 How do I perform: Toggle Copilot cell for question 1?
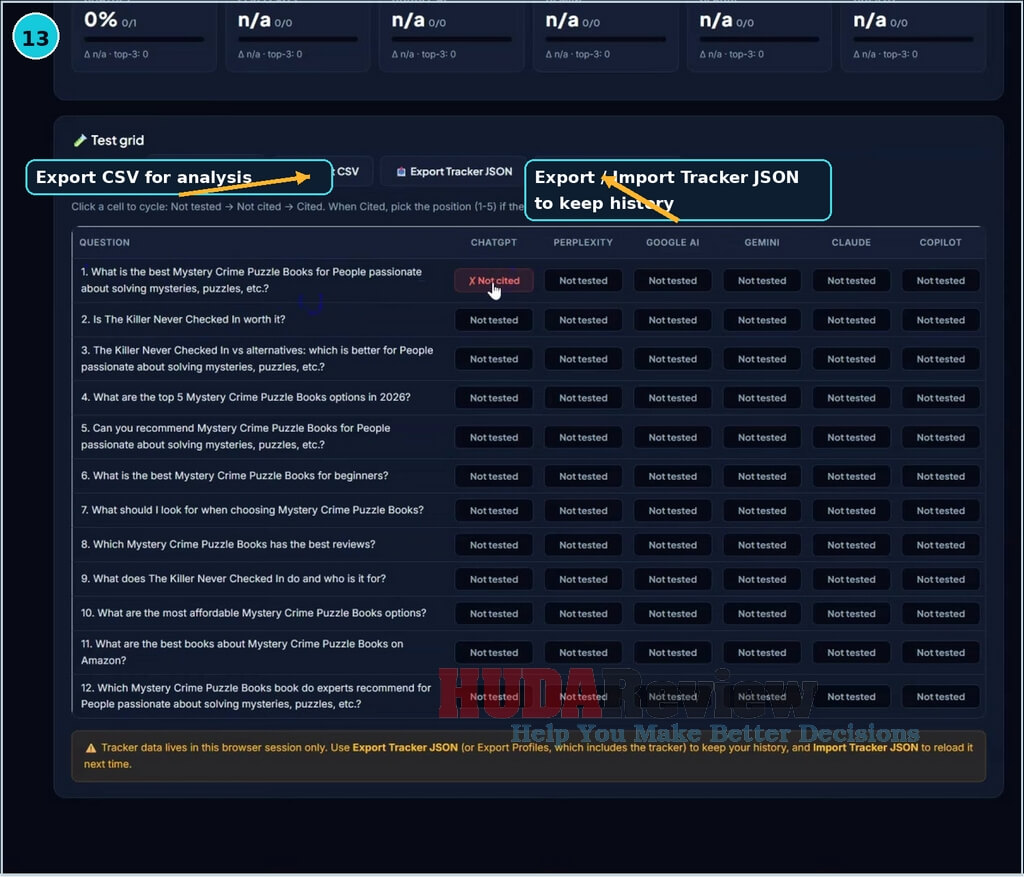pos(940,281)
